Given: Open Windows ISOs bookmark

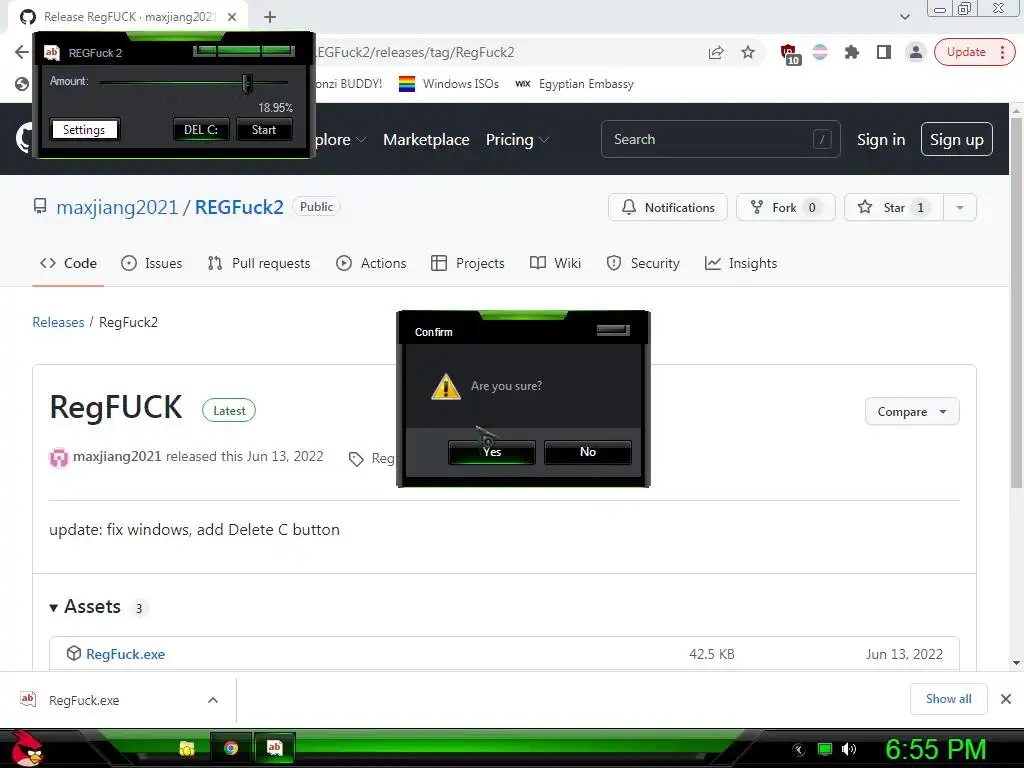Looking at the screenshot, I should click(x=449, y=84).
